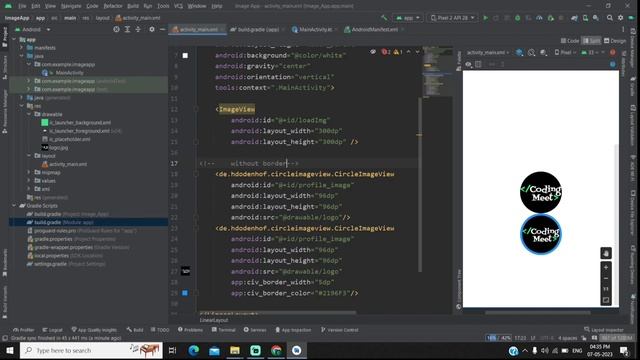Click the pan hand tool in preview
Screen dimensions: 640x360
[606, 253]
